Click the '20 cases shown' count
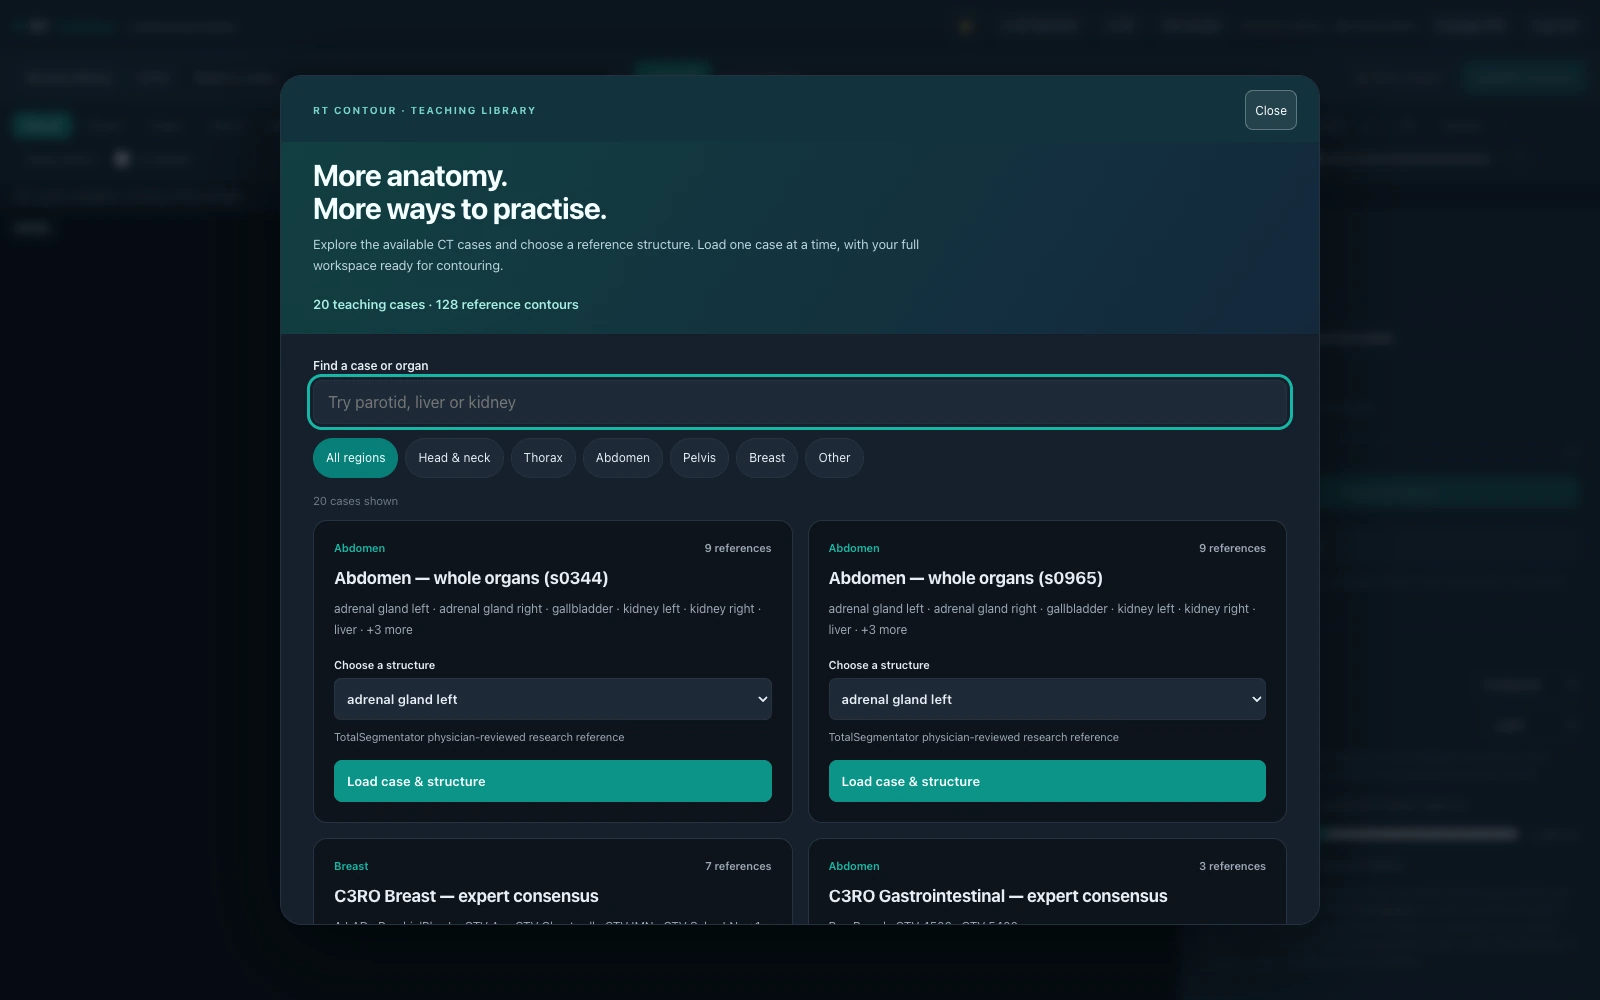The height and width of the screenshot is (1000, 1600). [x=355, y=501]
